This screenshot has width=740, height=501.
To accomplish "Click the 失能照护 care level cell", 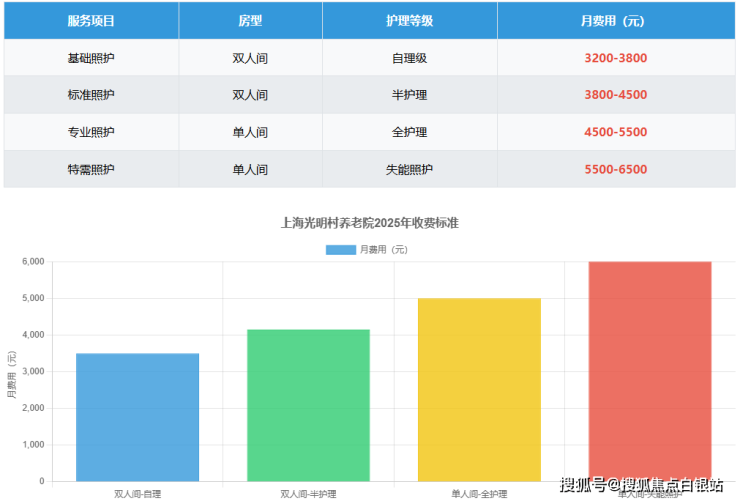I will 409,169.
